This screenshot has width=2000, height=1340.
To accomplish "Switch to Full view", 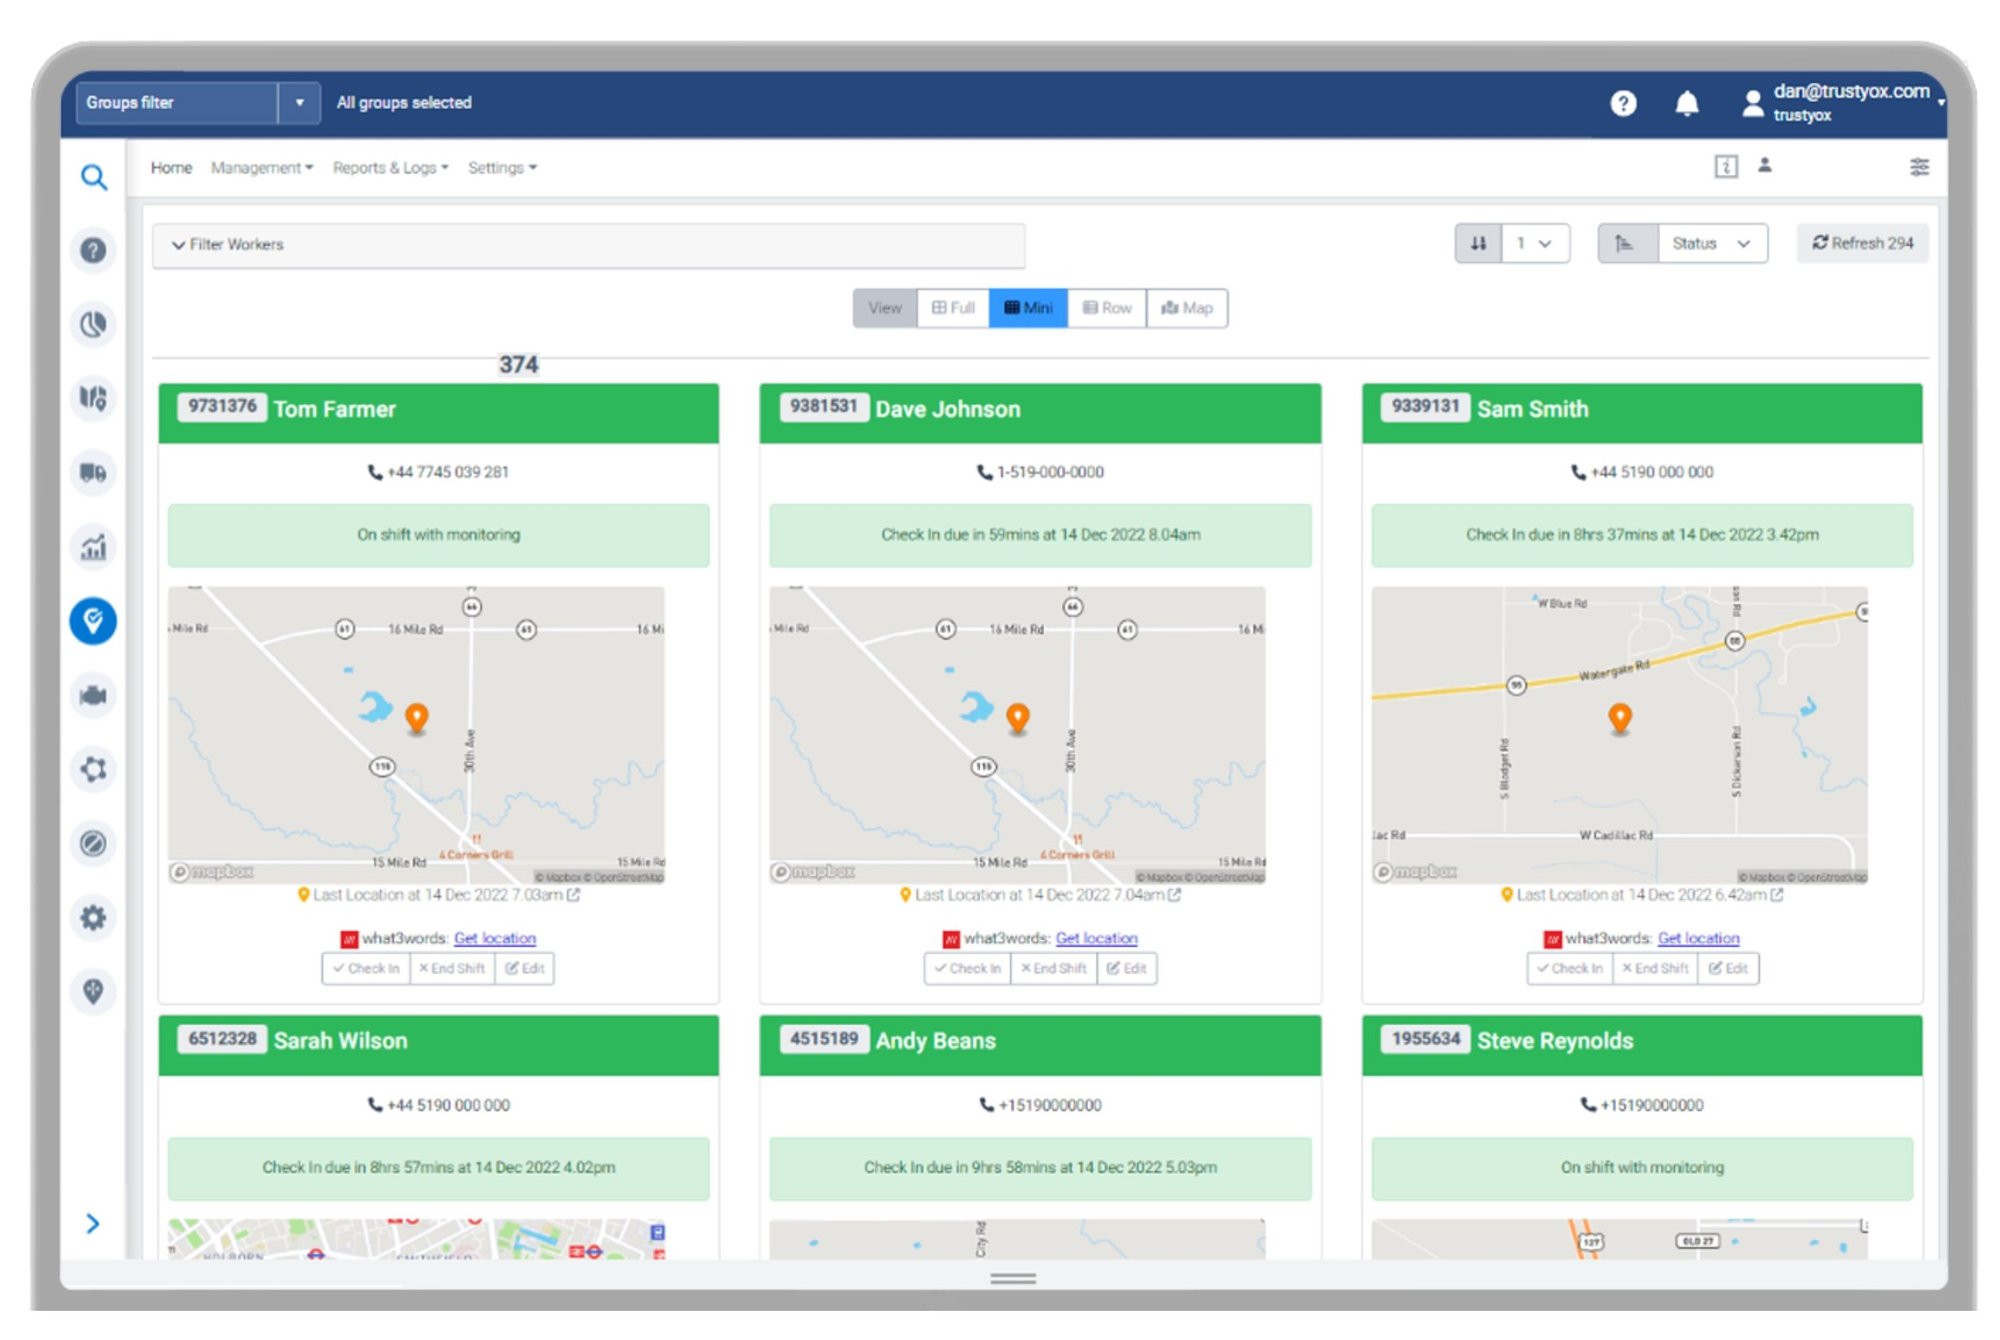I will 953,308.
